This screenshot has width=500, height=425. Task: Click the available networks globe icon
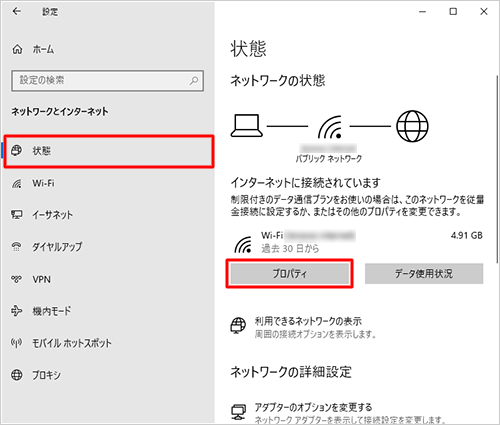point(238,325)
